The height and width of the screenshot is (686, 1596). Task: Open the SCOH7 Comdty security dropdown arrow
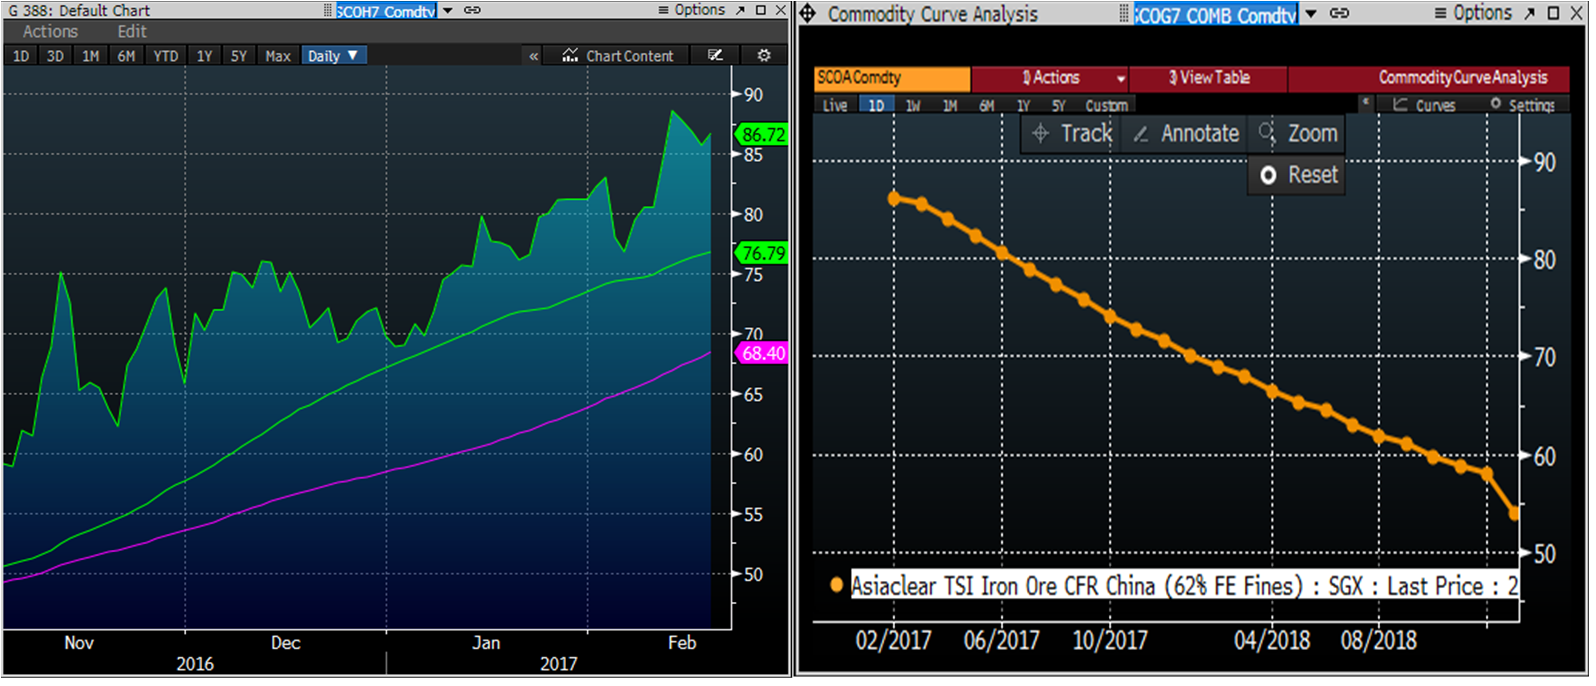click(448, 11)
